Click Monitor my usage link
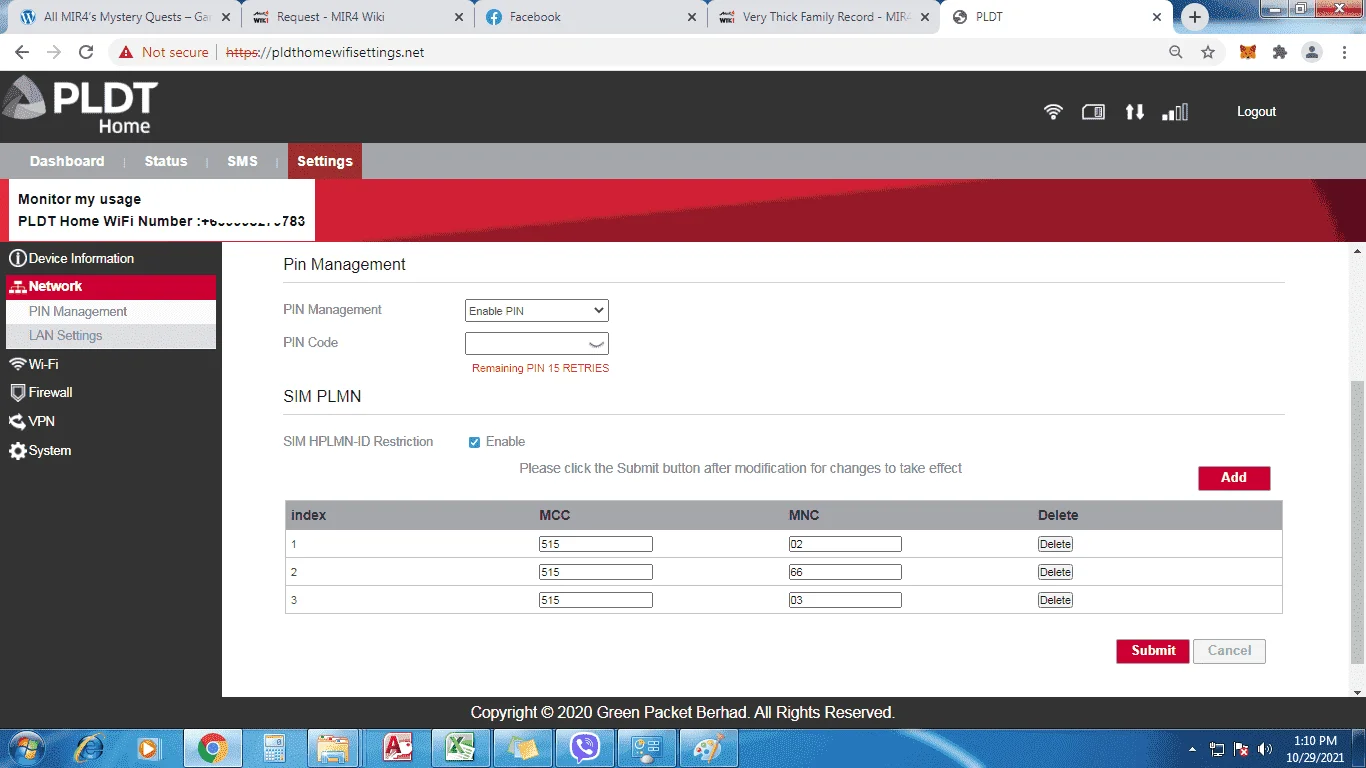The height and width of the screenshot is (768, 1366). coord(79,199)
